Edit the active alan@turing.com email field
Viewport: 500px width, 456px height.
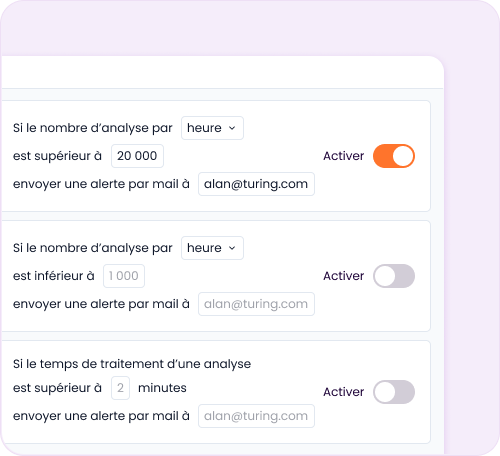[256, 184]
